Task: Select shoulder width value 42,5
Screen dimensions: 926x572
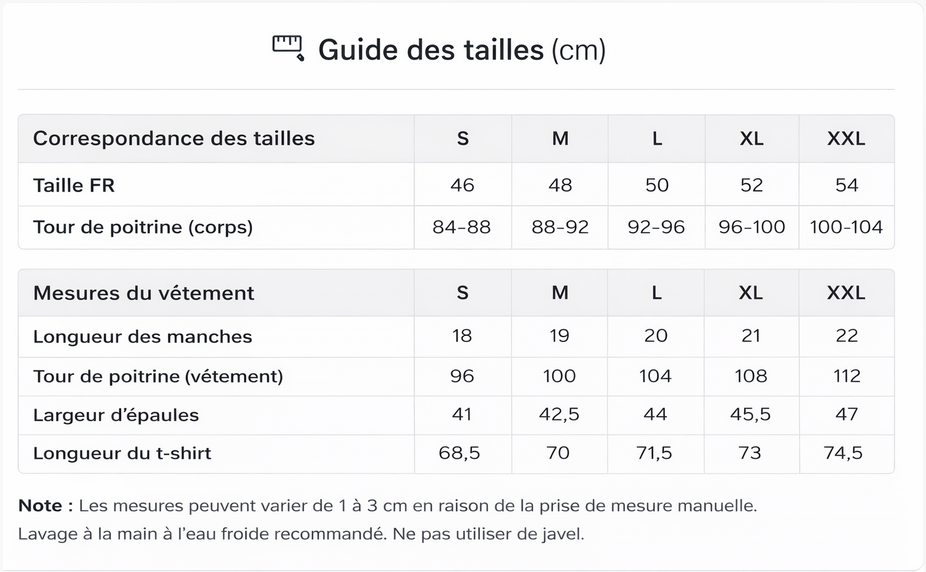Action: pos(560,415)
